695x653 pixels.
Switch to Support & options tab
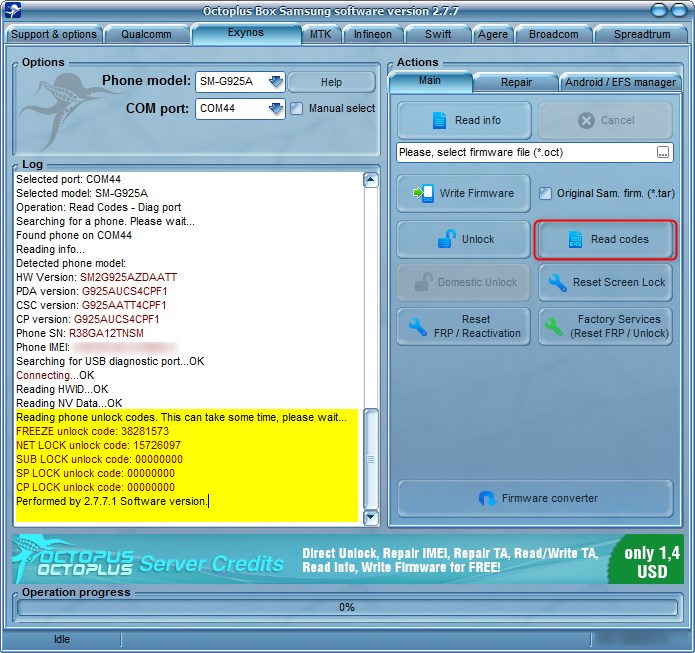[54, 34]
